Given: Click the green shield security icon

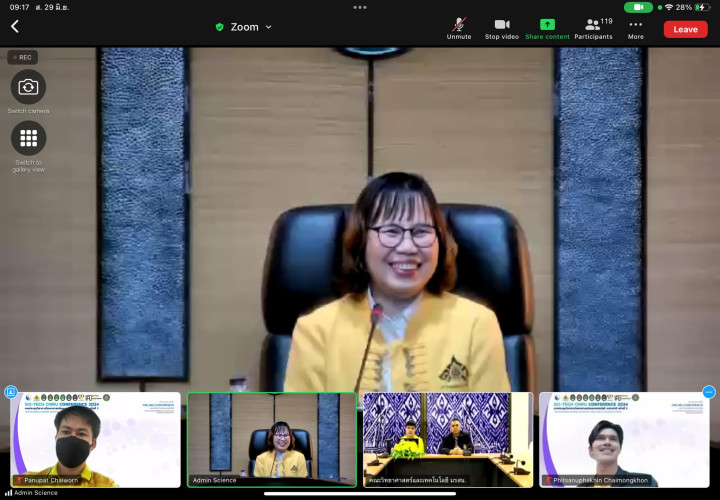Looking at the screenshot, I should pyautogui.click(x=219, y=27).
